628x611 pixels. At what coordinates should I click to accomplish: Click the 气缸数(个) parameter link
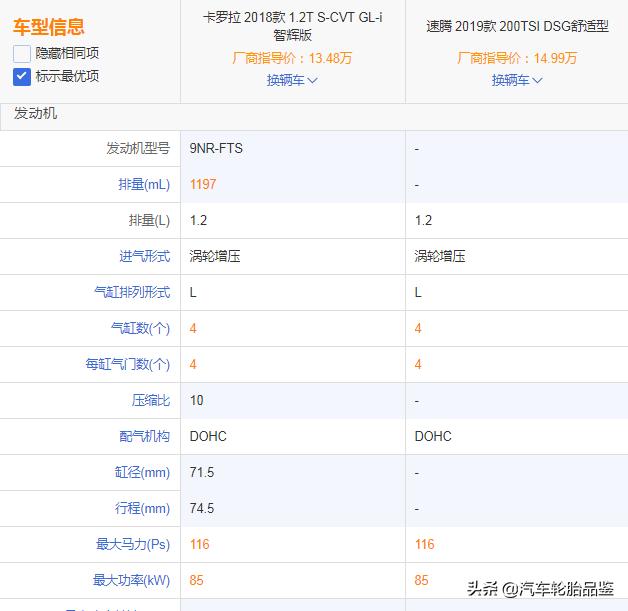[x=141, y=328]
